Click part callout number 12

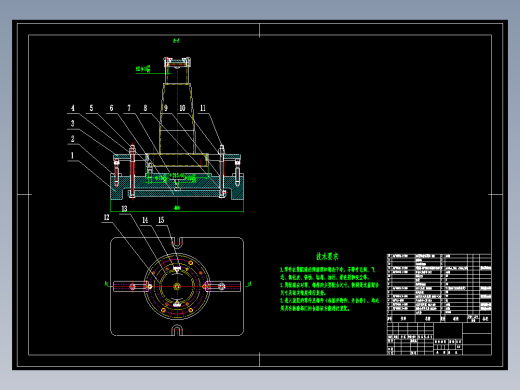pos(106,217)
